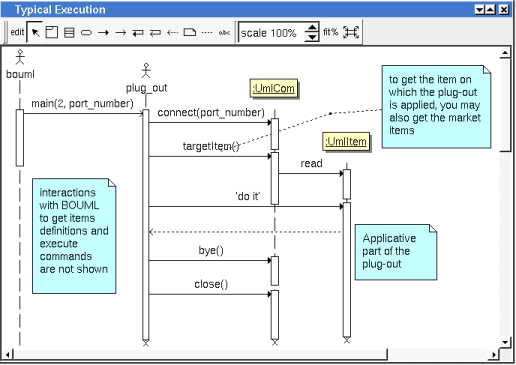
Task: Select the arrow pointer tool
Action: 35,32
